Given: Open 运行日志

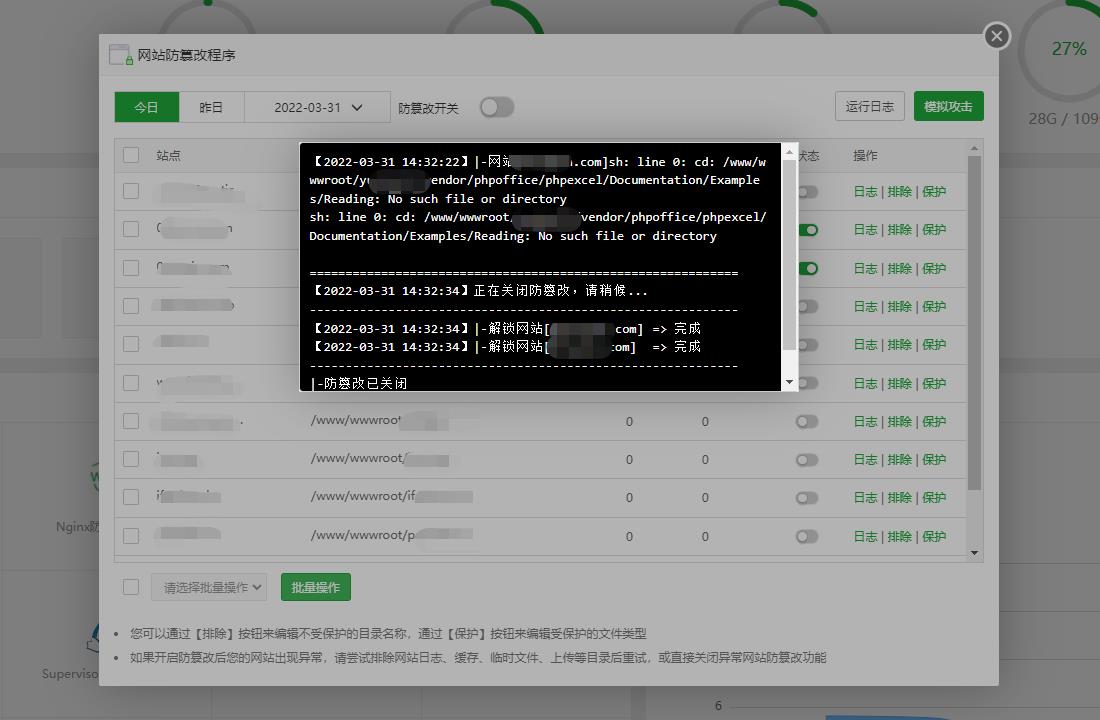Looking at the screenshot, I should [x=869, y=107].
